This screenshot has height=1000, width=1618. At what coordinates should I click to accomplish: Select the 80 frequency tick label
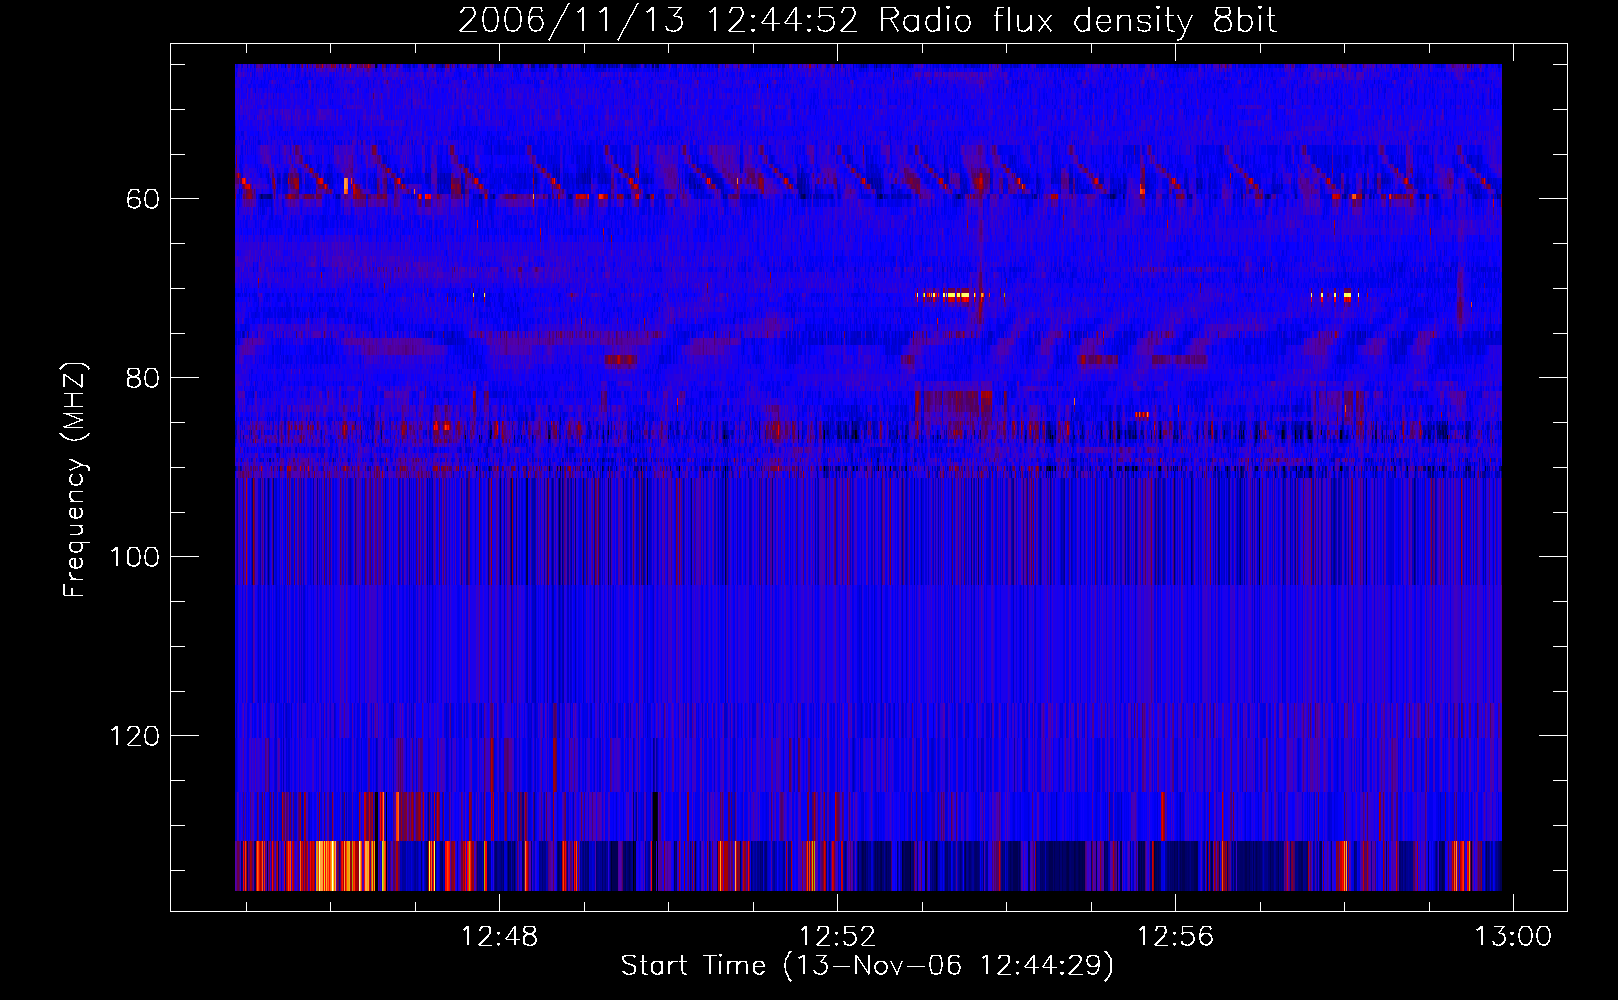(143, 378)
